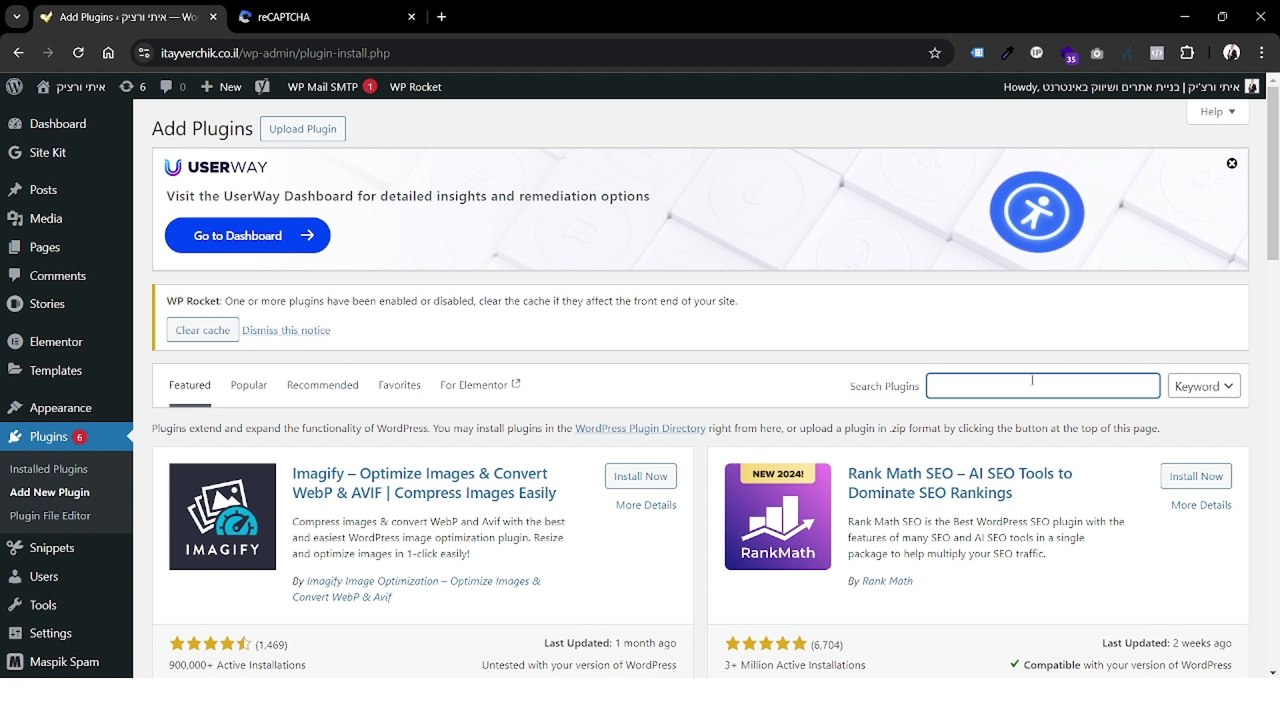
Task: Click the New content button in admin bar
Action: click(x=221, y=87)
